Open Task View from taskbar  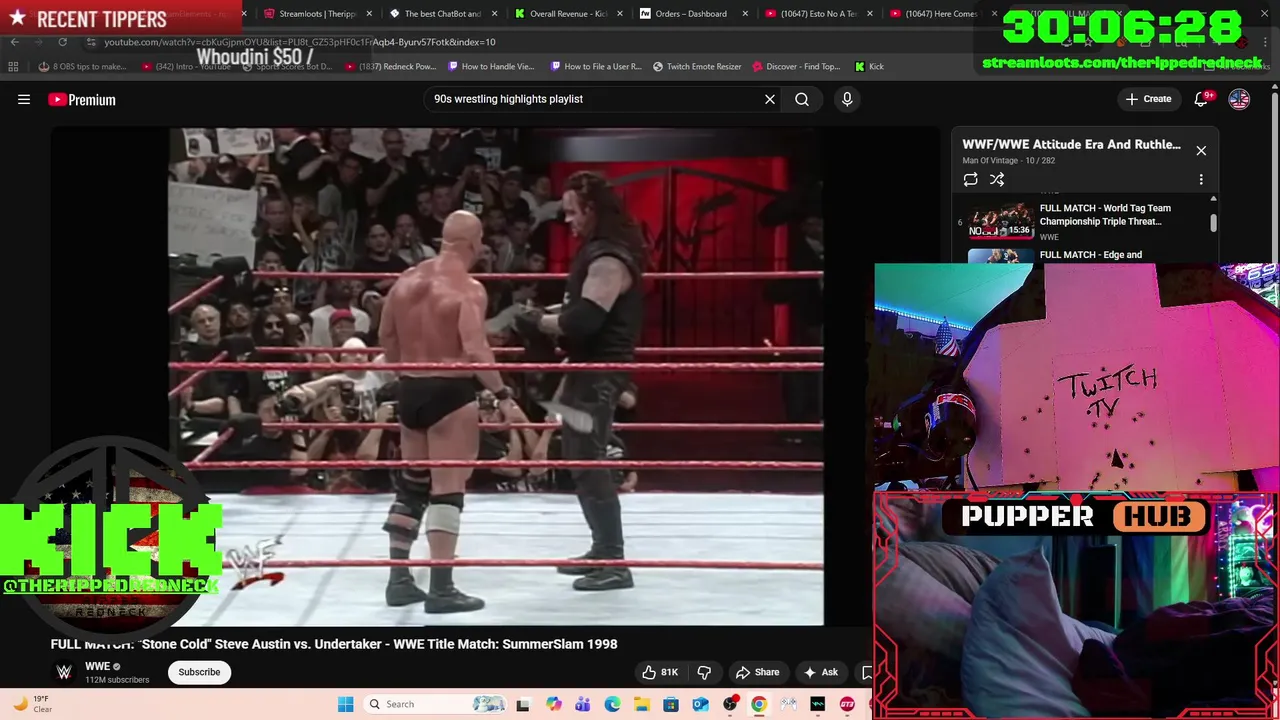click(522, 704)
